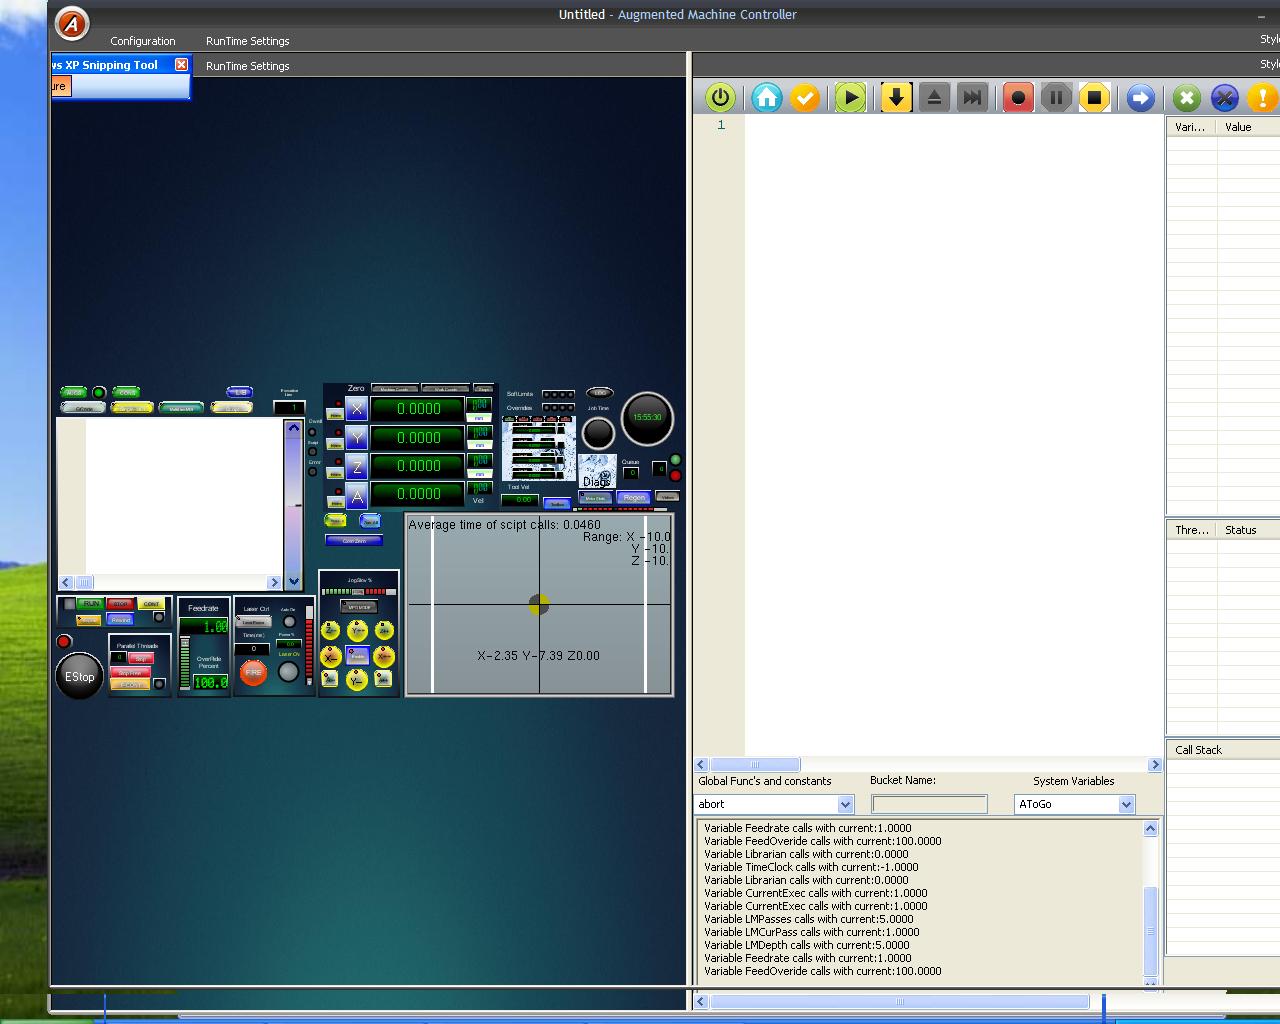This screenshot has height=1024, width=1280.
Task: Click the orange checkmark toolbar icon
Action: 805,98
